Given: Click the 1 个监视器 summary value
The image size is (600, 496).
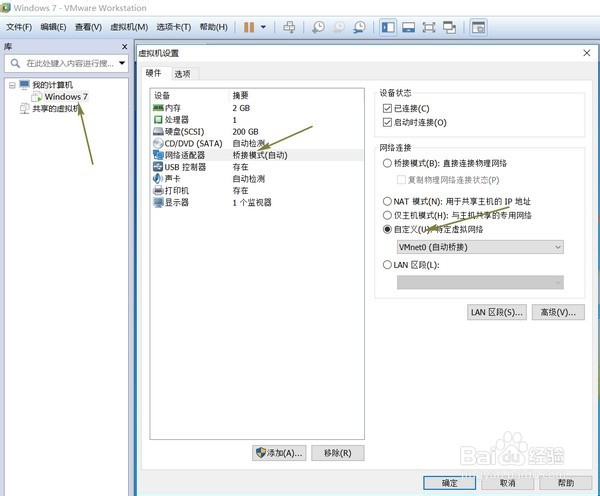Looking at the screenshot, I should (252, 202).
